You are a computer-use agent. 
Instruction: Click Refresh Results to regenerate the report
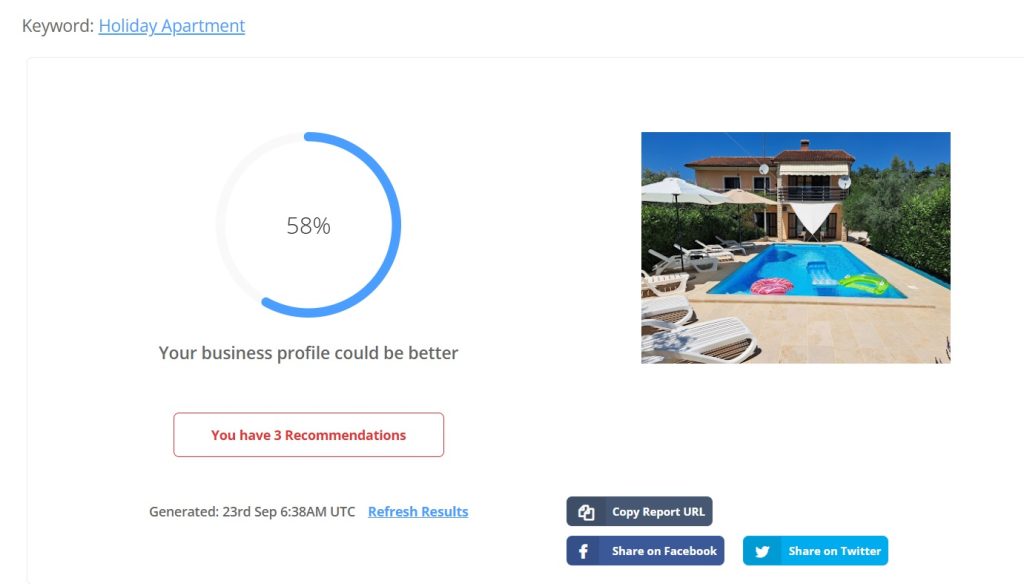point(417,511)
